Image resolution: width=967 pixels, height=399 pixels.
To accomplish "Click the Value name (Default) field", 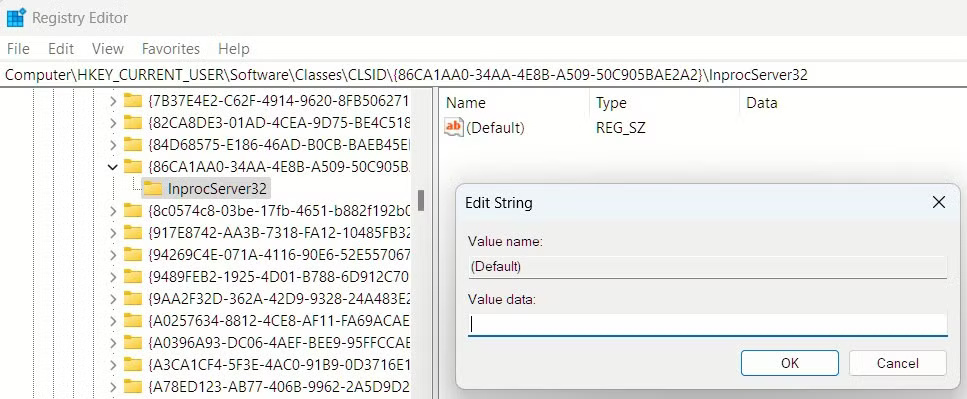I will (707, 267).
